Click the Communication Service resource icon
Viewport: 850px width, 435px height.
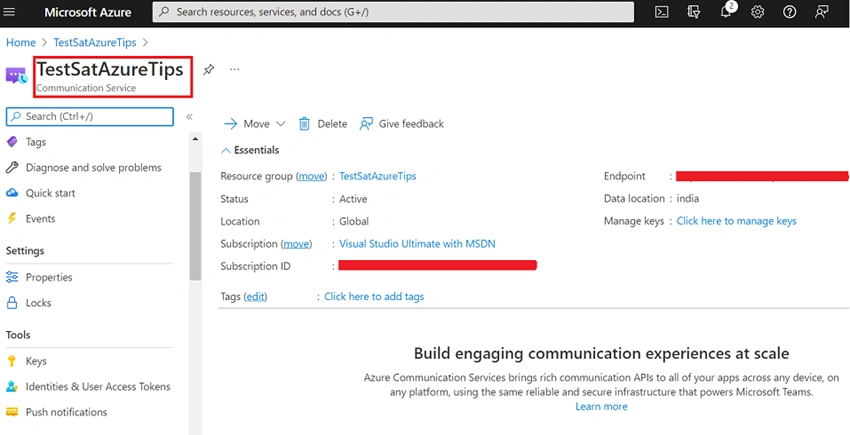coord(16,76)
